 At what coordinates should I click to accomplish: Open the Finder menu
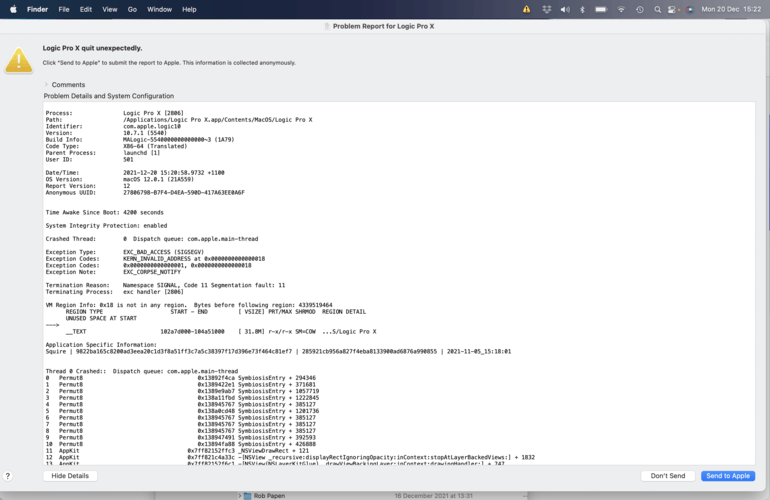[x=37, y=9]
